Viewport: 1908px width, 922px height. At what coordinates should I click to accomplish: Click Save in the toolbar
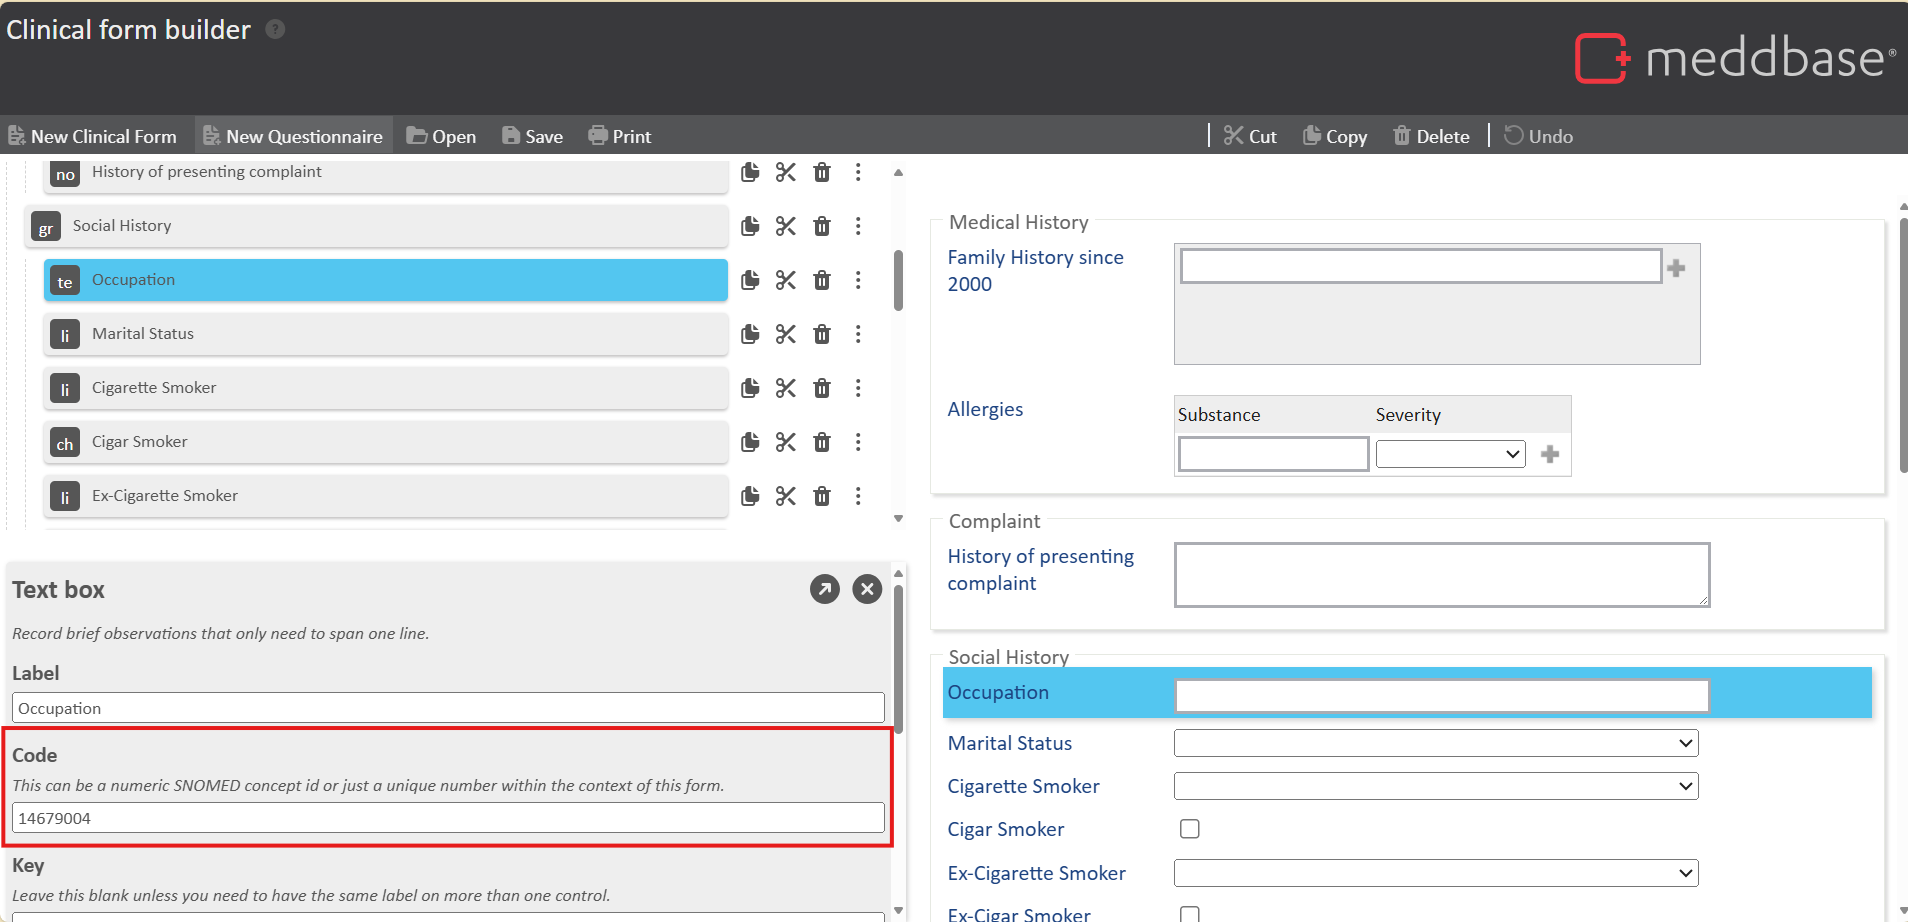coord(533,137)
